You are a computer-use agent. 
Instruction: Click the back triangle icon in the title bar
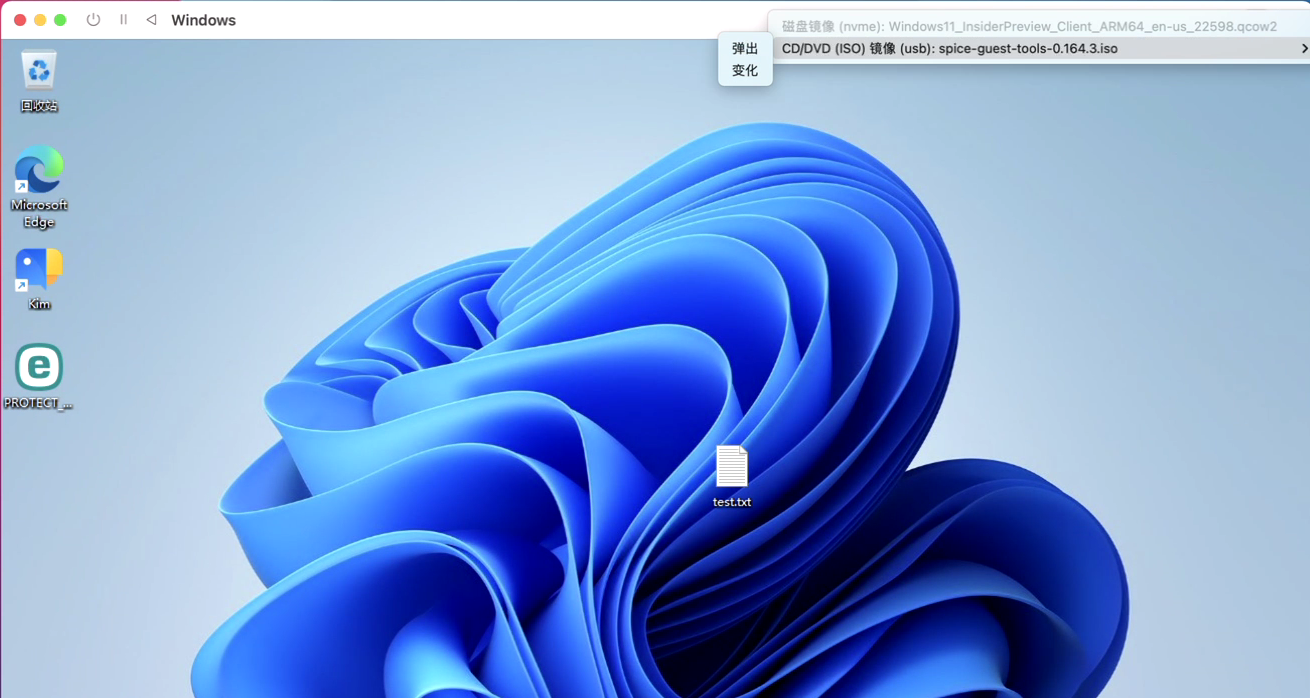151,20
